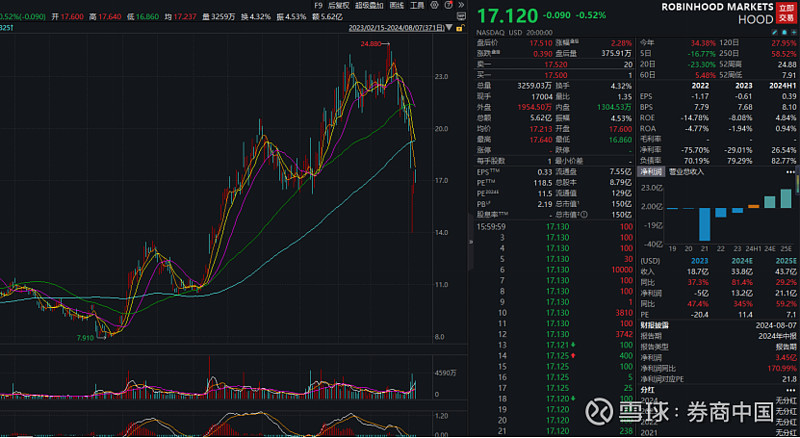800x438 pixels.
Task: Click the info icon next to 总市值²
Action: coord(584,215)
